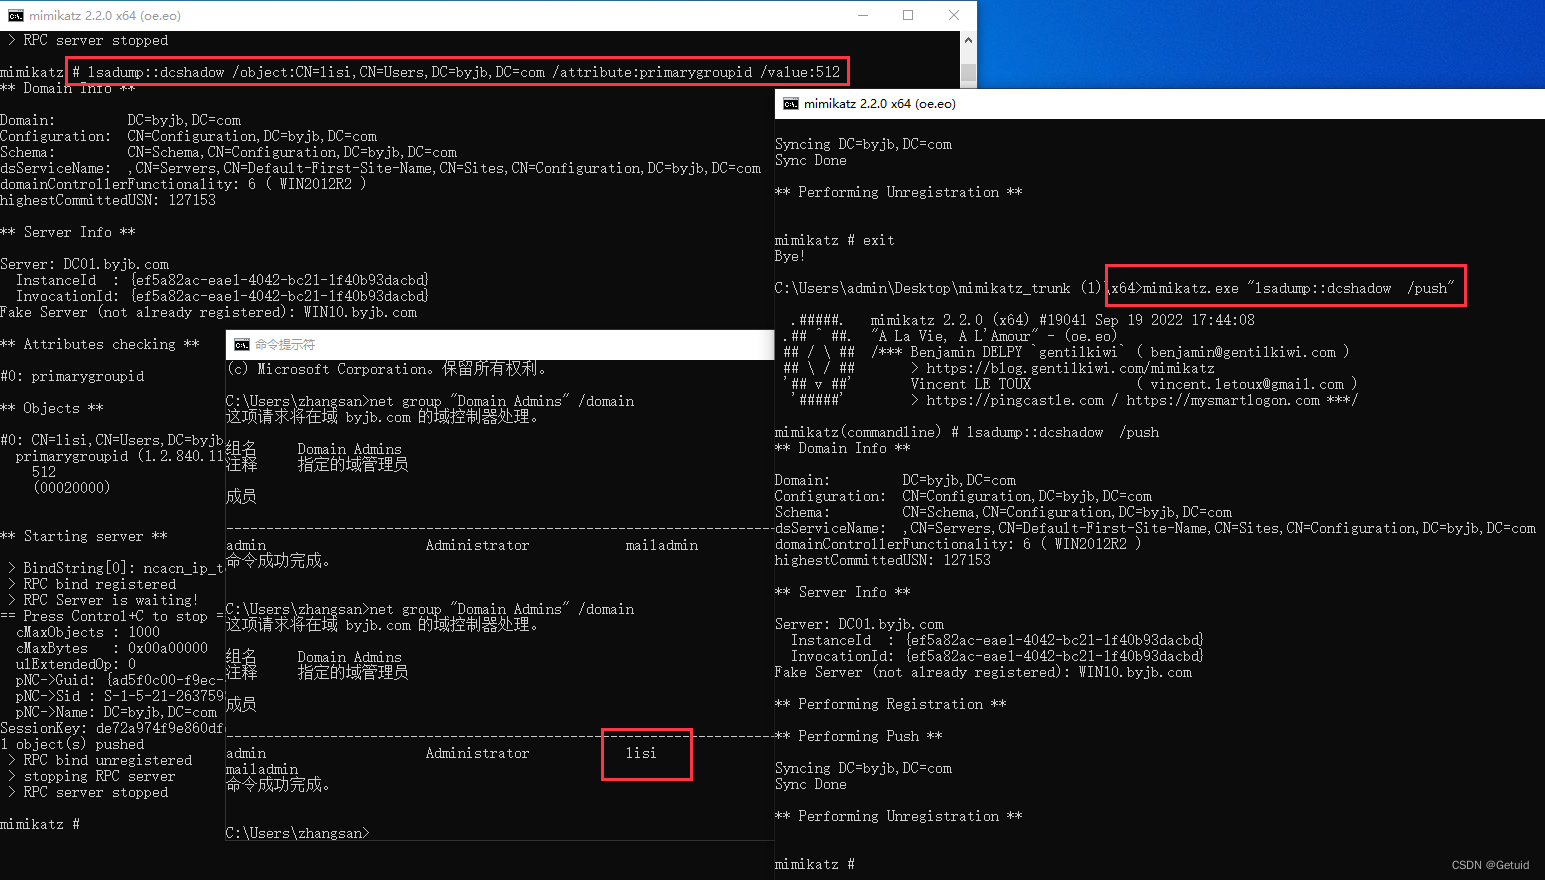Click 'https://blog.gentilkiwi.com/mimikatz' URL in banner
1545x880 pixels.
click(1070, 368)
